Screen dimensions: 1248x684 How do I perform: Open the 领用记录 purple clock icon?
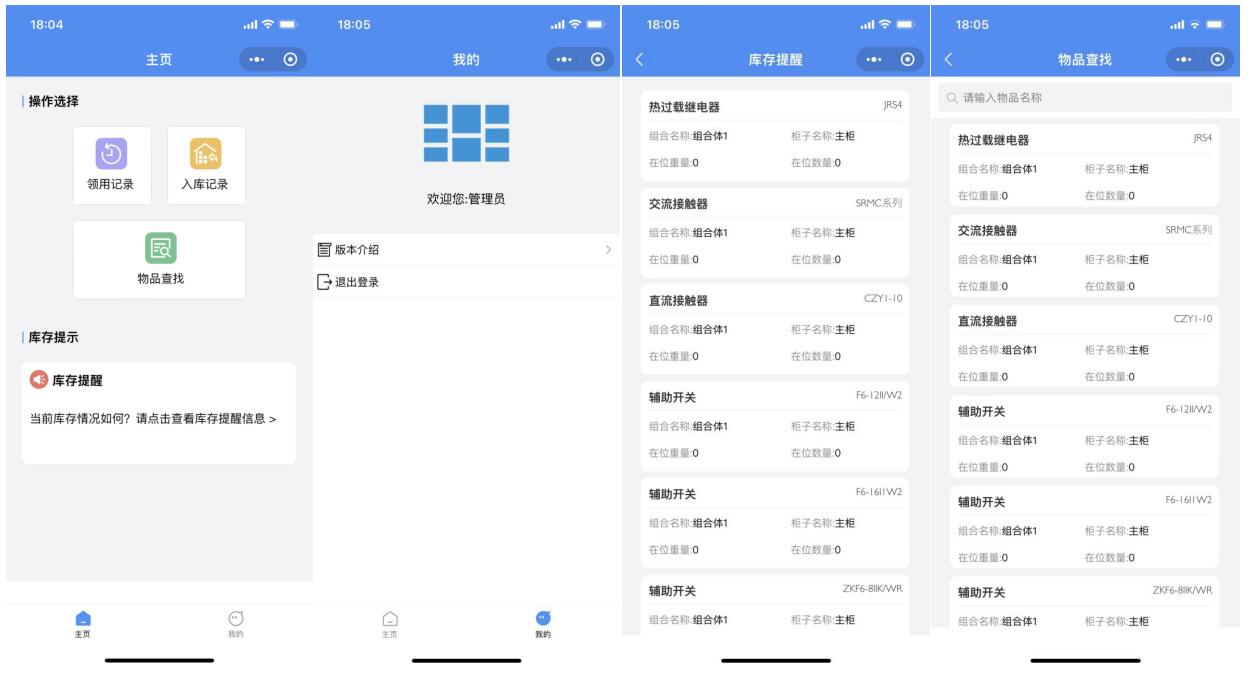[x=110, y=154]
